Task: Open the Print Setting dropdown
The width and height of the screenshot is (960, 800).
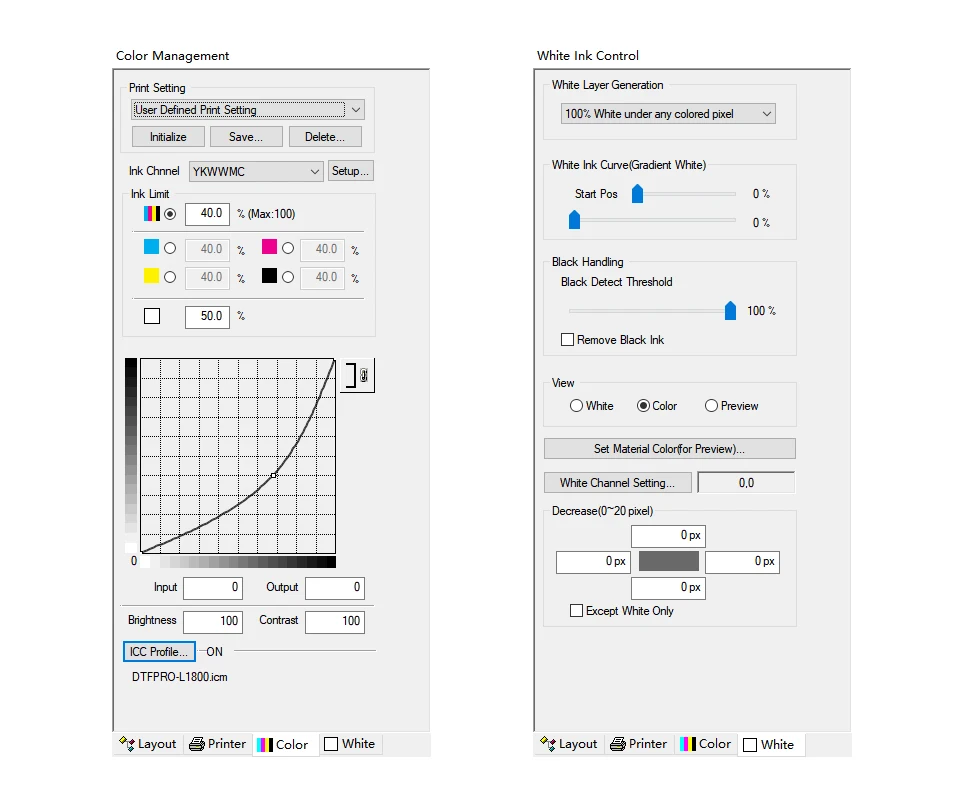Action: click(x=248, y=110)
